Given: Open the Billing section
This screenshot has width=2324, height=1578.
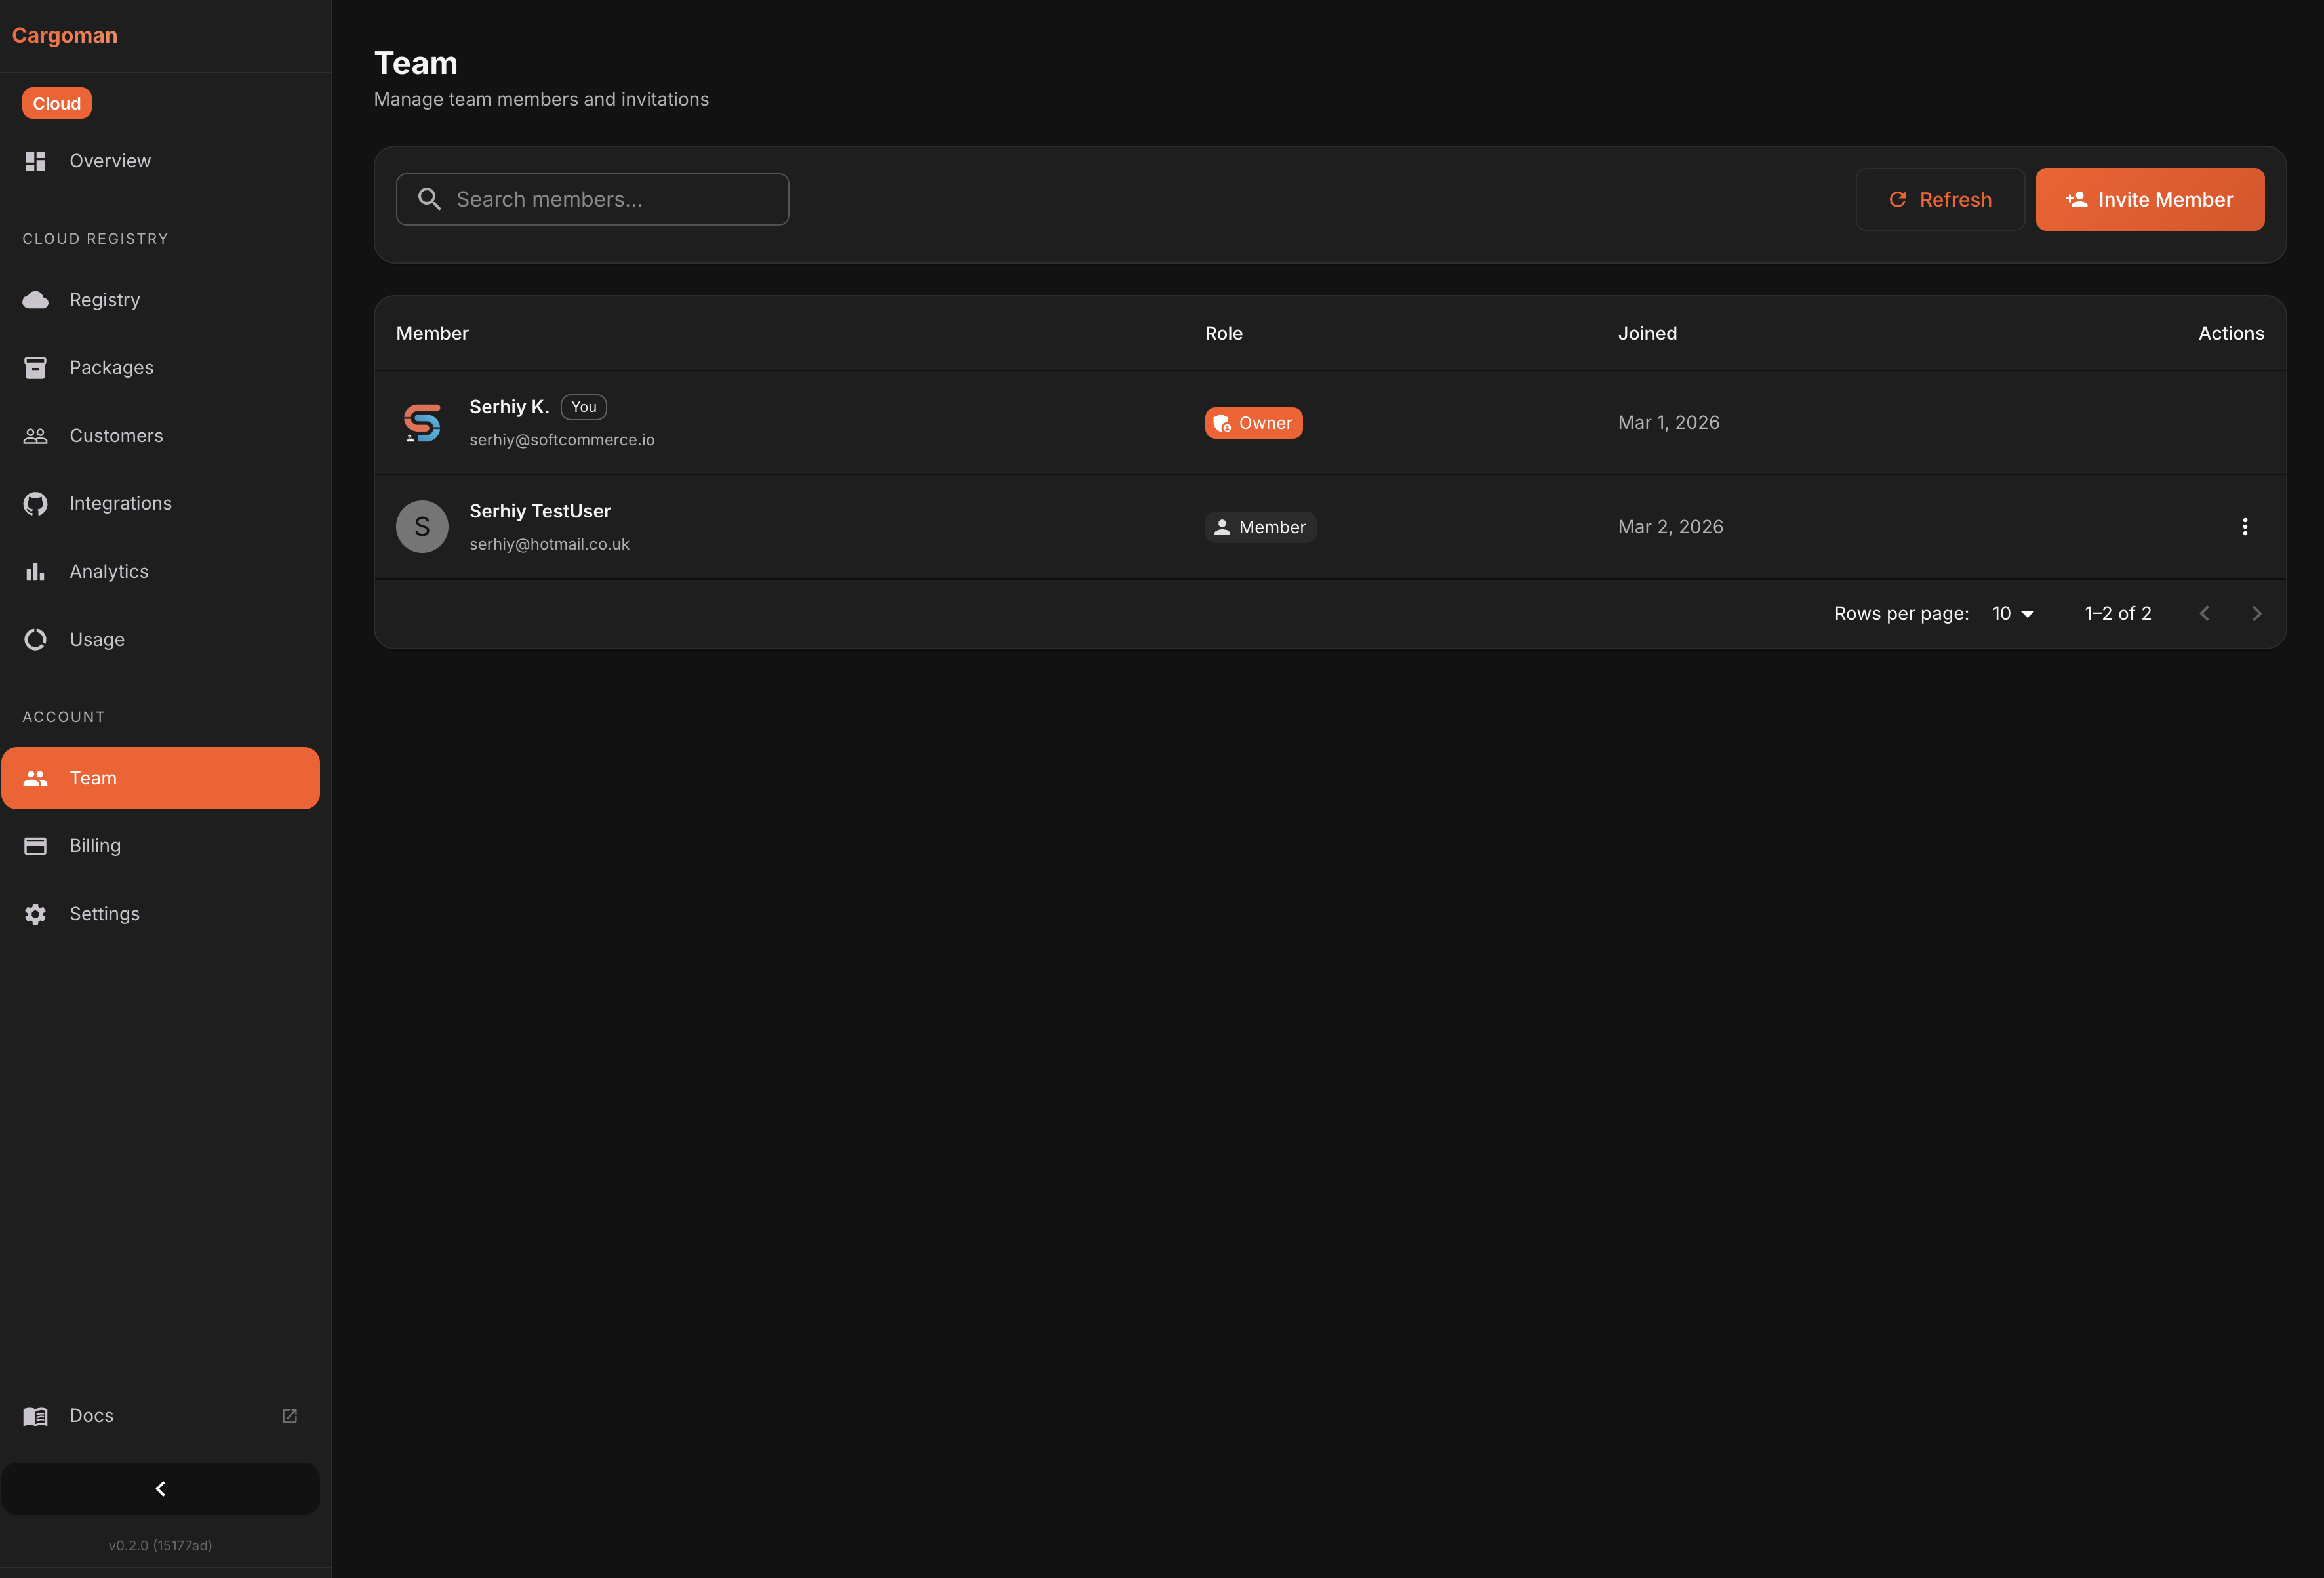Looking at the screenshot, I should (x=94, y=845).
